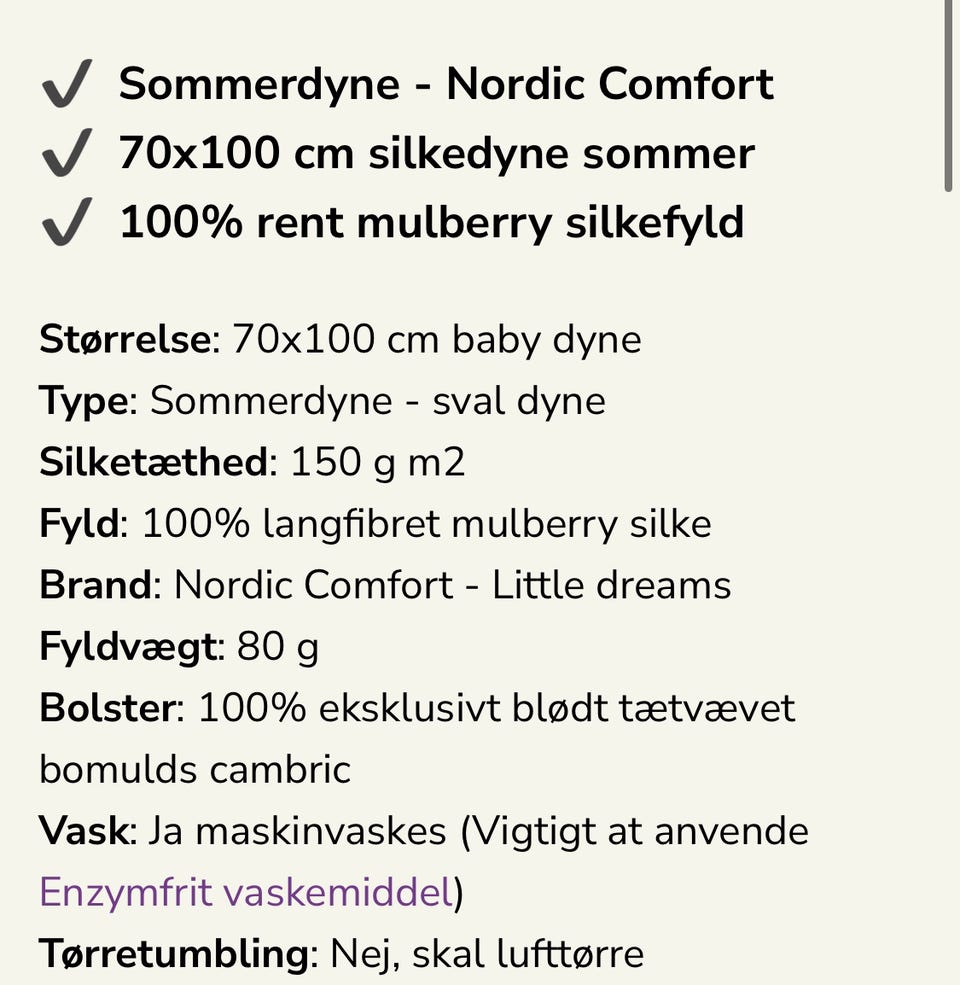Click the bold Silketæthed label
The height and width of the screenshot is (985, 960).
154,463
